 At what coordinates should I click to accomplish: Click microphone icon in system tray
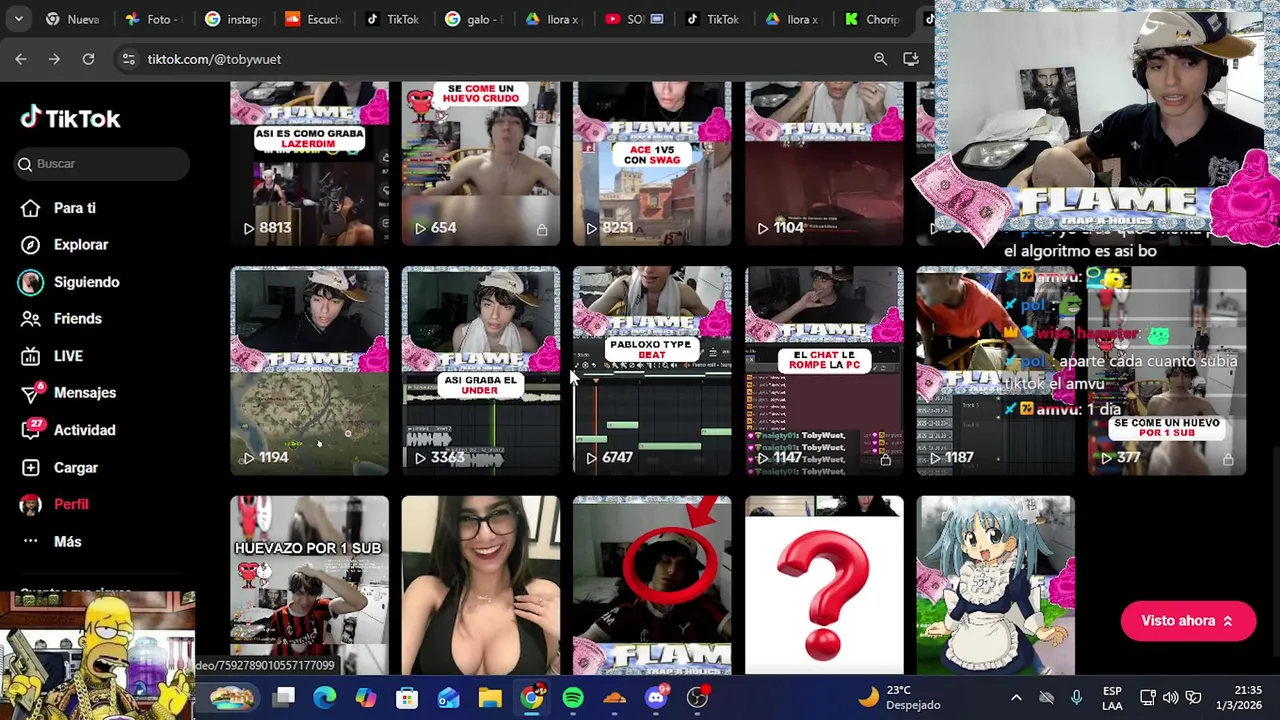pos(1076,697)
